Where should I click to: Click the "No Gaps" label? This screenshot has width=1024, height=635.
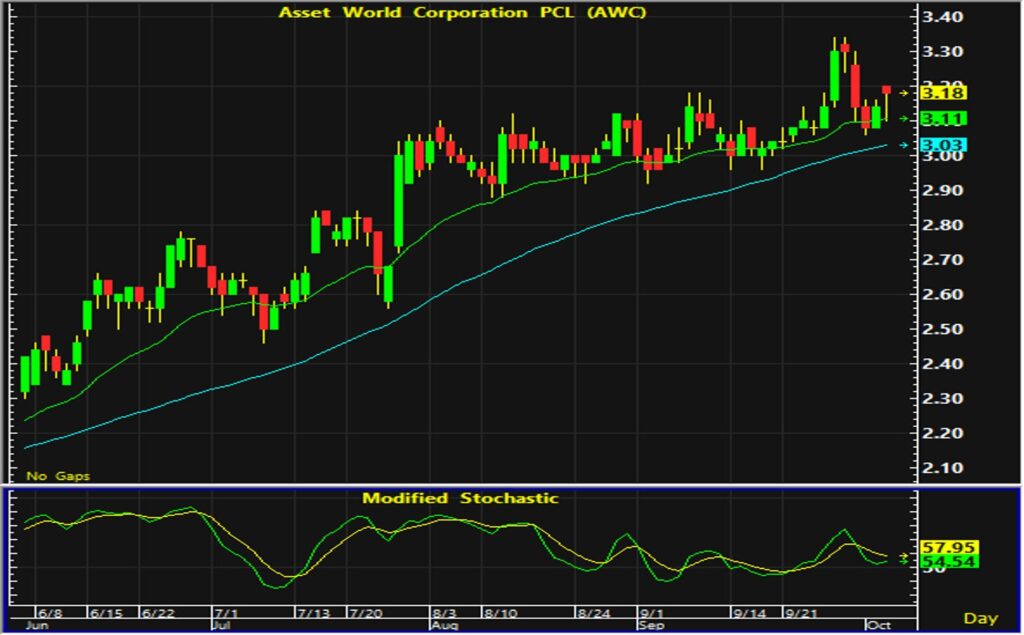[58, 476]
